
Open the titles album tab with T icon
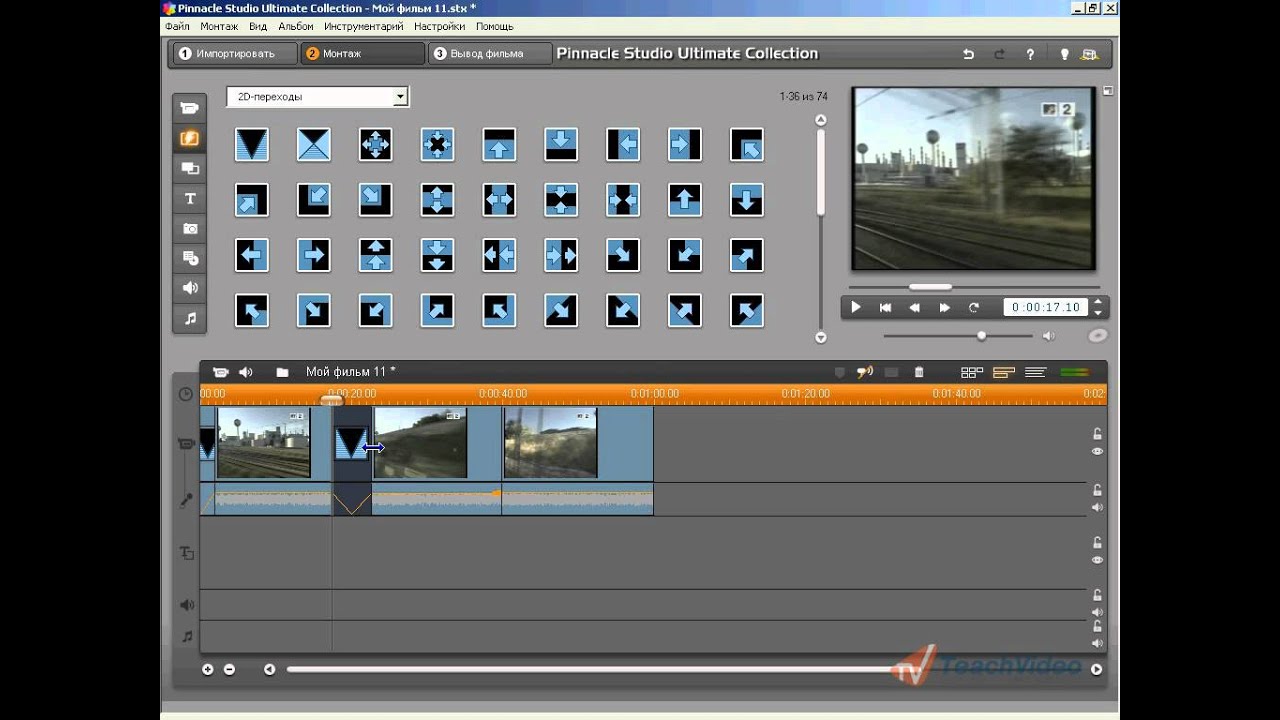(189, 198)
